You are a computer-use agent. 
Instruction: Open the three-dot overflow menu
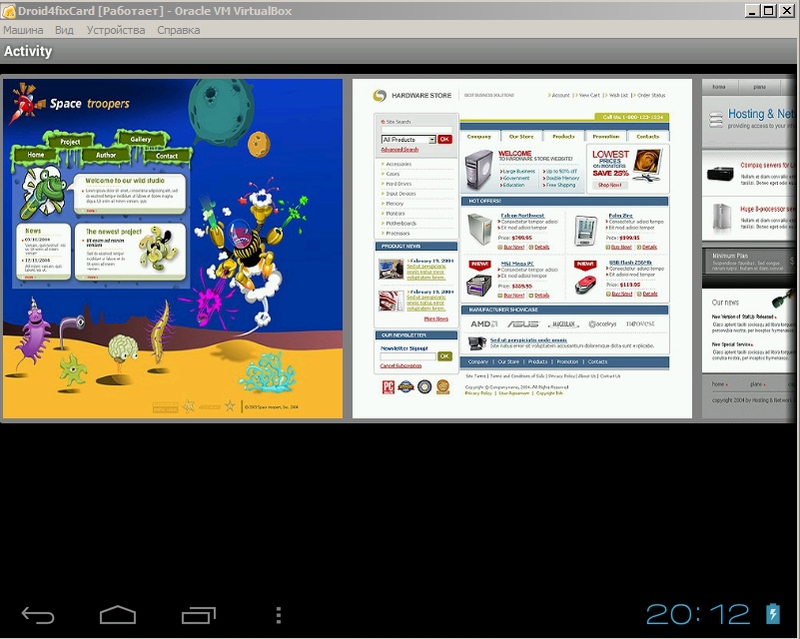click(x=279, y=615)
